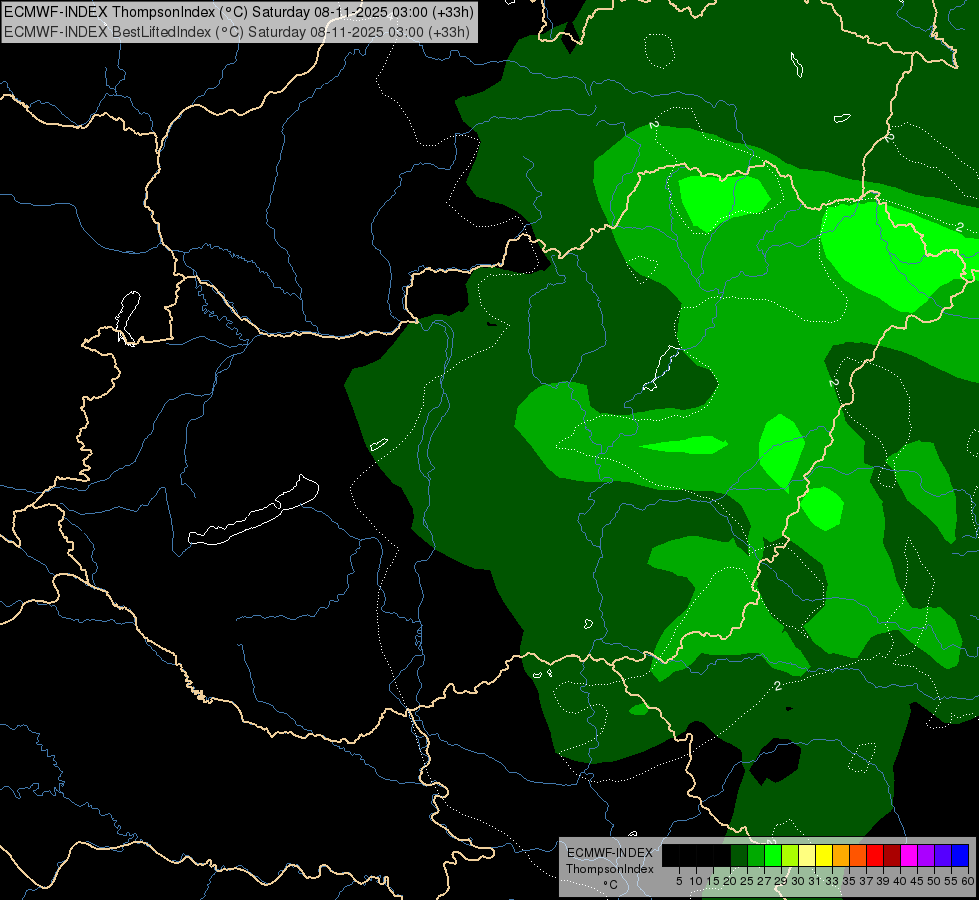Click the ThompsonIndex label in the legend
Screen dimensions: 979x900
tap(610, 869)
